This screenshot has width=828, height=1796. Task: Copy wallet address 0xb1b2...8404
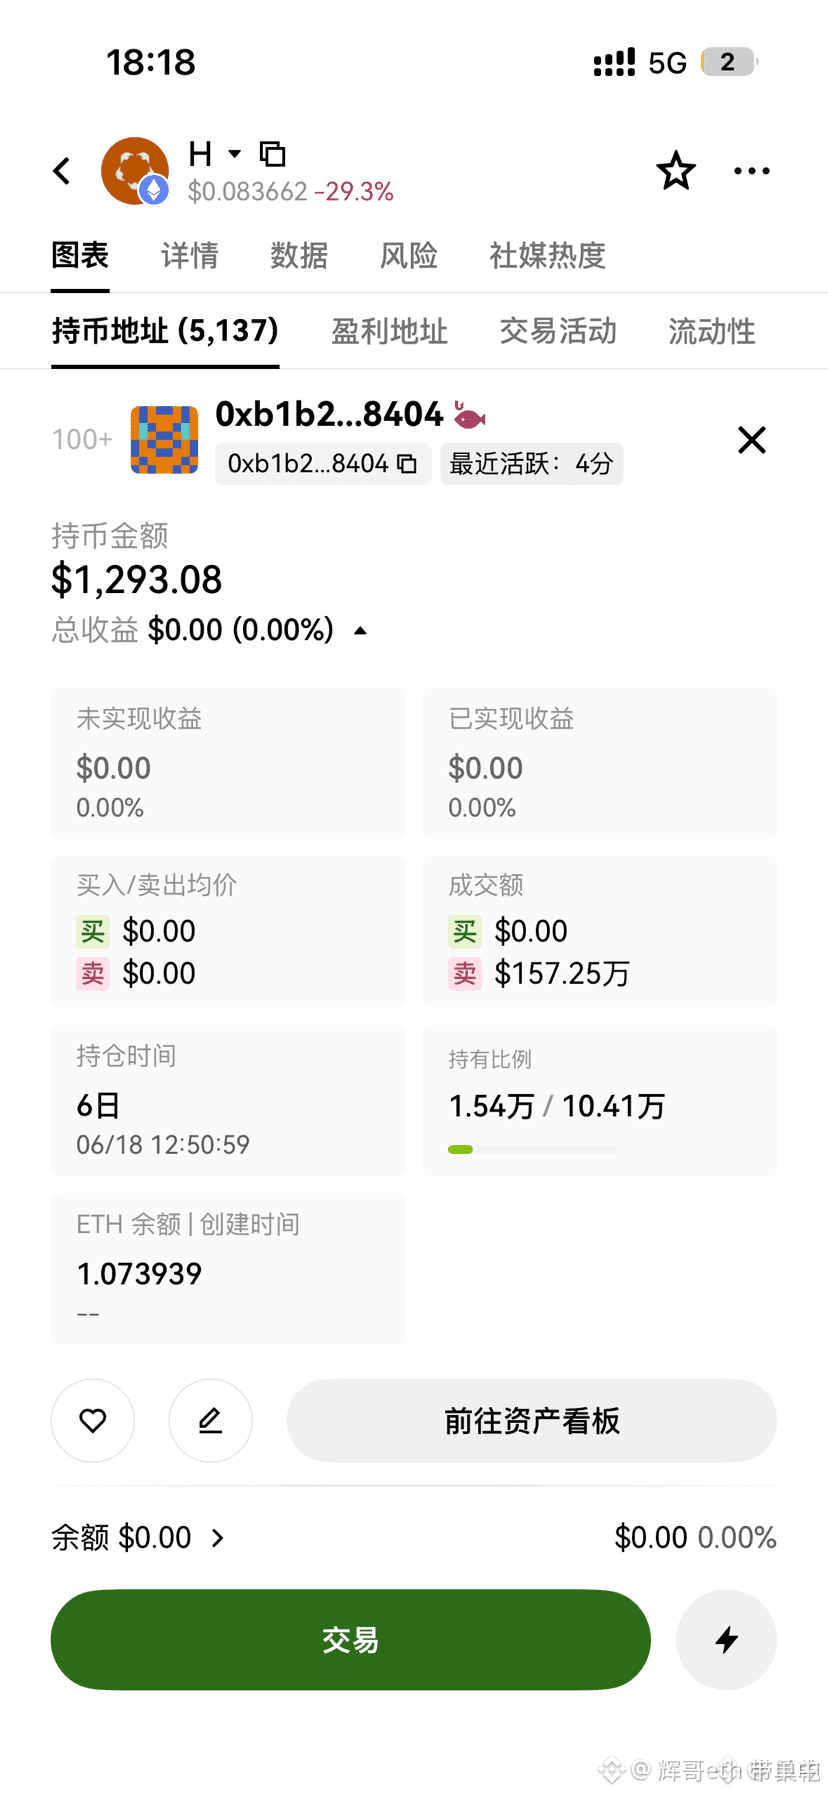407,464
